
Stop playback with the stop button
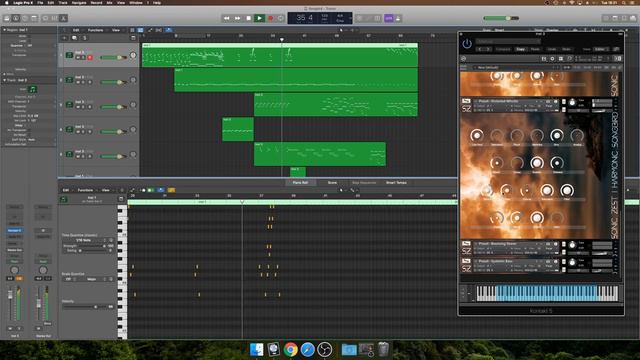248,18
